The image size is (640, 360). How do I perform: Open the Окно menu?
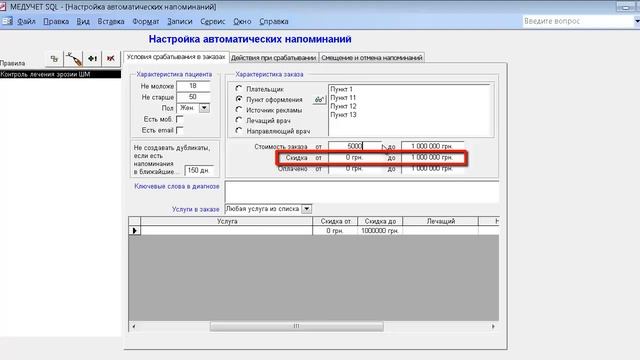point(242,22)
